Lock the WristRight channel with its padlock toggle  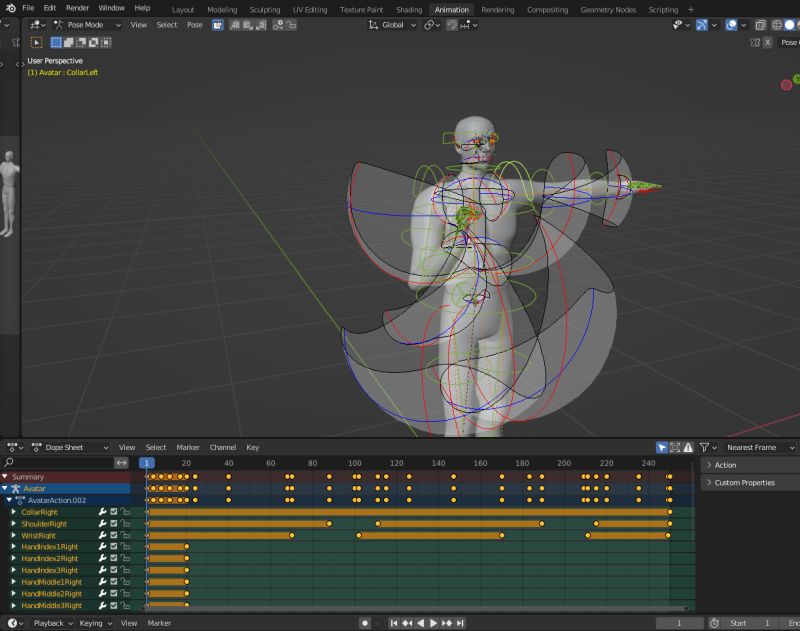click(x=126, y=535)
